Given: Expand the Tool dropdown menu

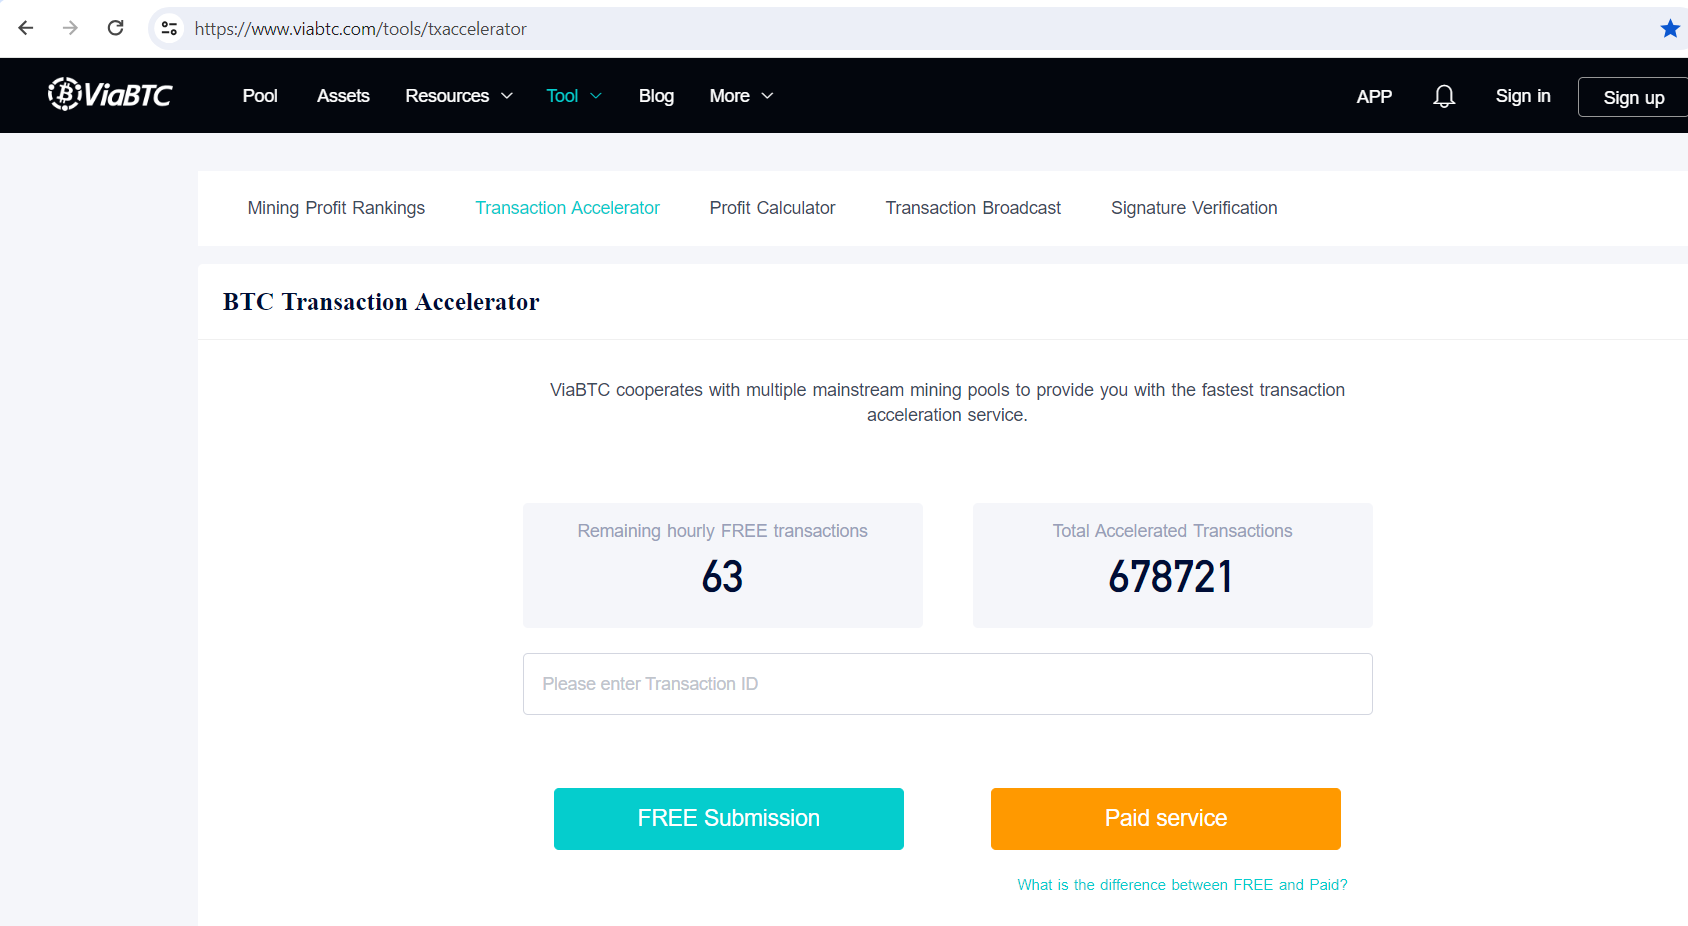Looking at the screenshot, I should pos(574,96).
